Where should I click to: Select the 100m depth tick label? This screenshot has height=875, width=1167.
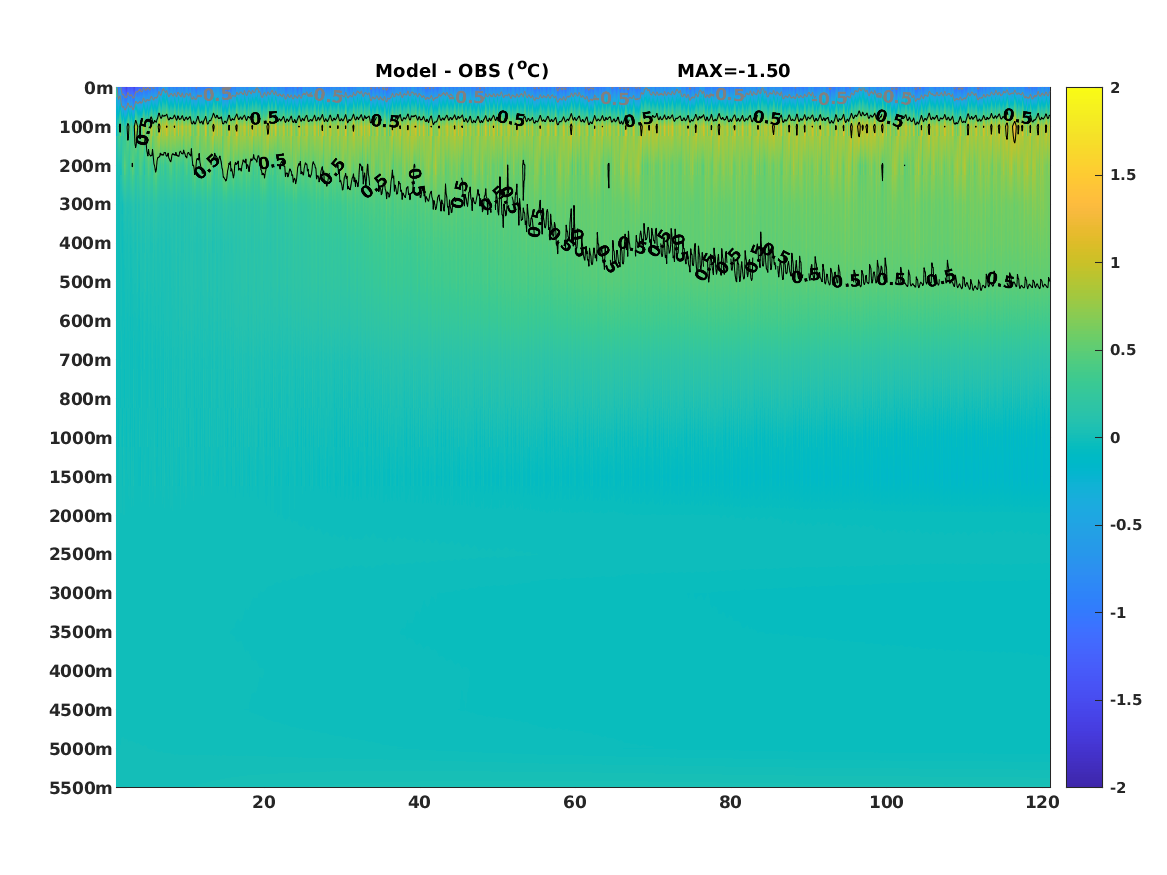point(86,127)
